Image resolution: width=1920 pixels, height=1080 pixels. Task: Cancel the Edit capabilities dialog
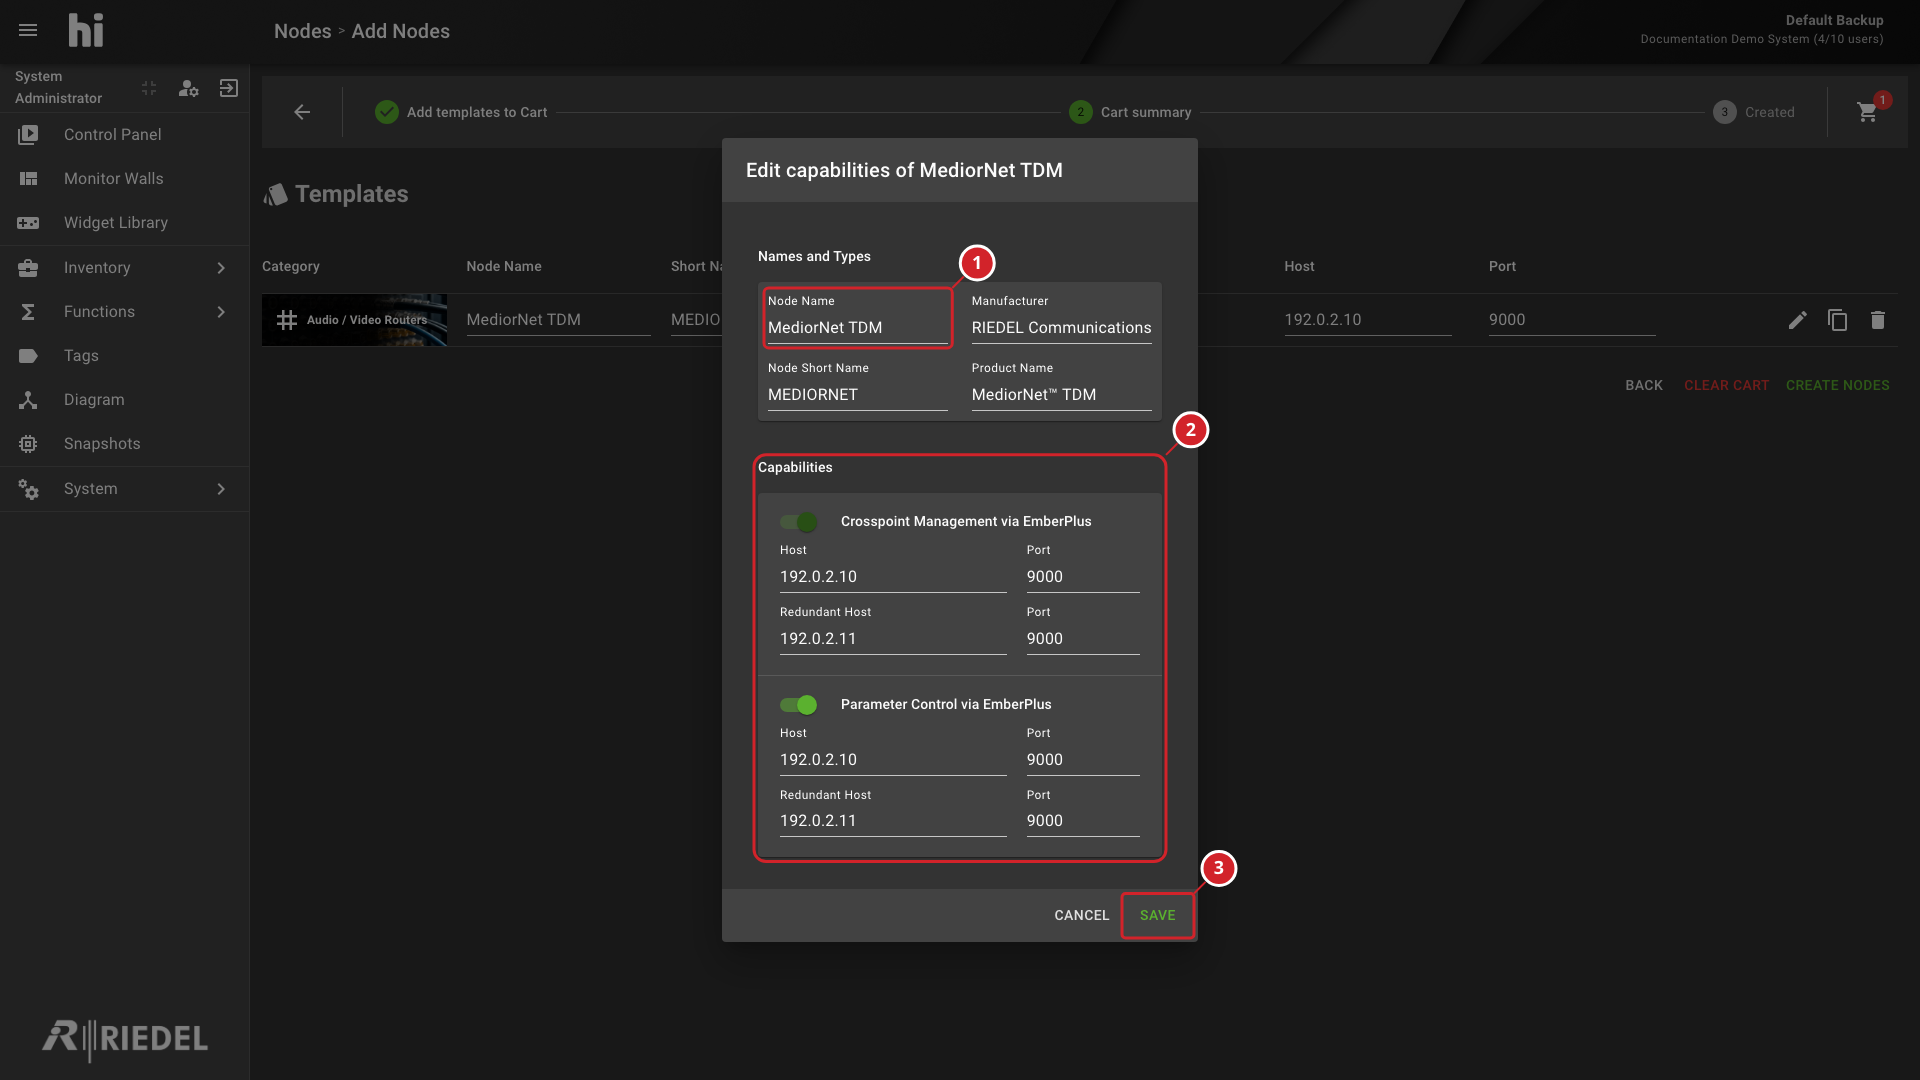click(x=1081, y=915)
